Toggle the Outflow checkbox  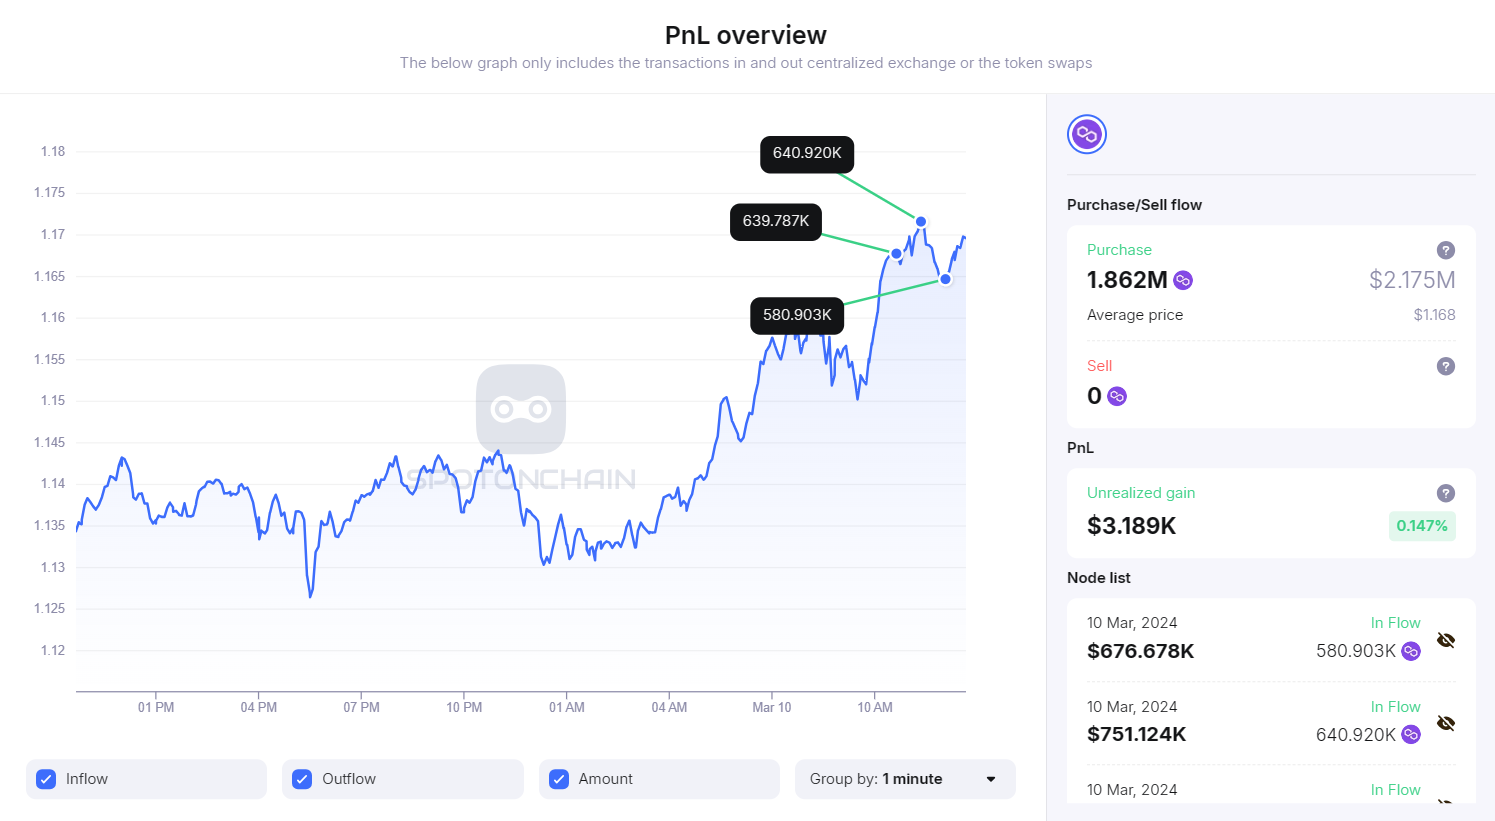click(302, 779)
